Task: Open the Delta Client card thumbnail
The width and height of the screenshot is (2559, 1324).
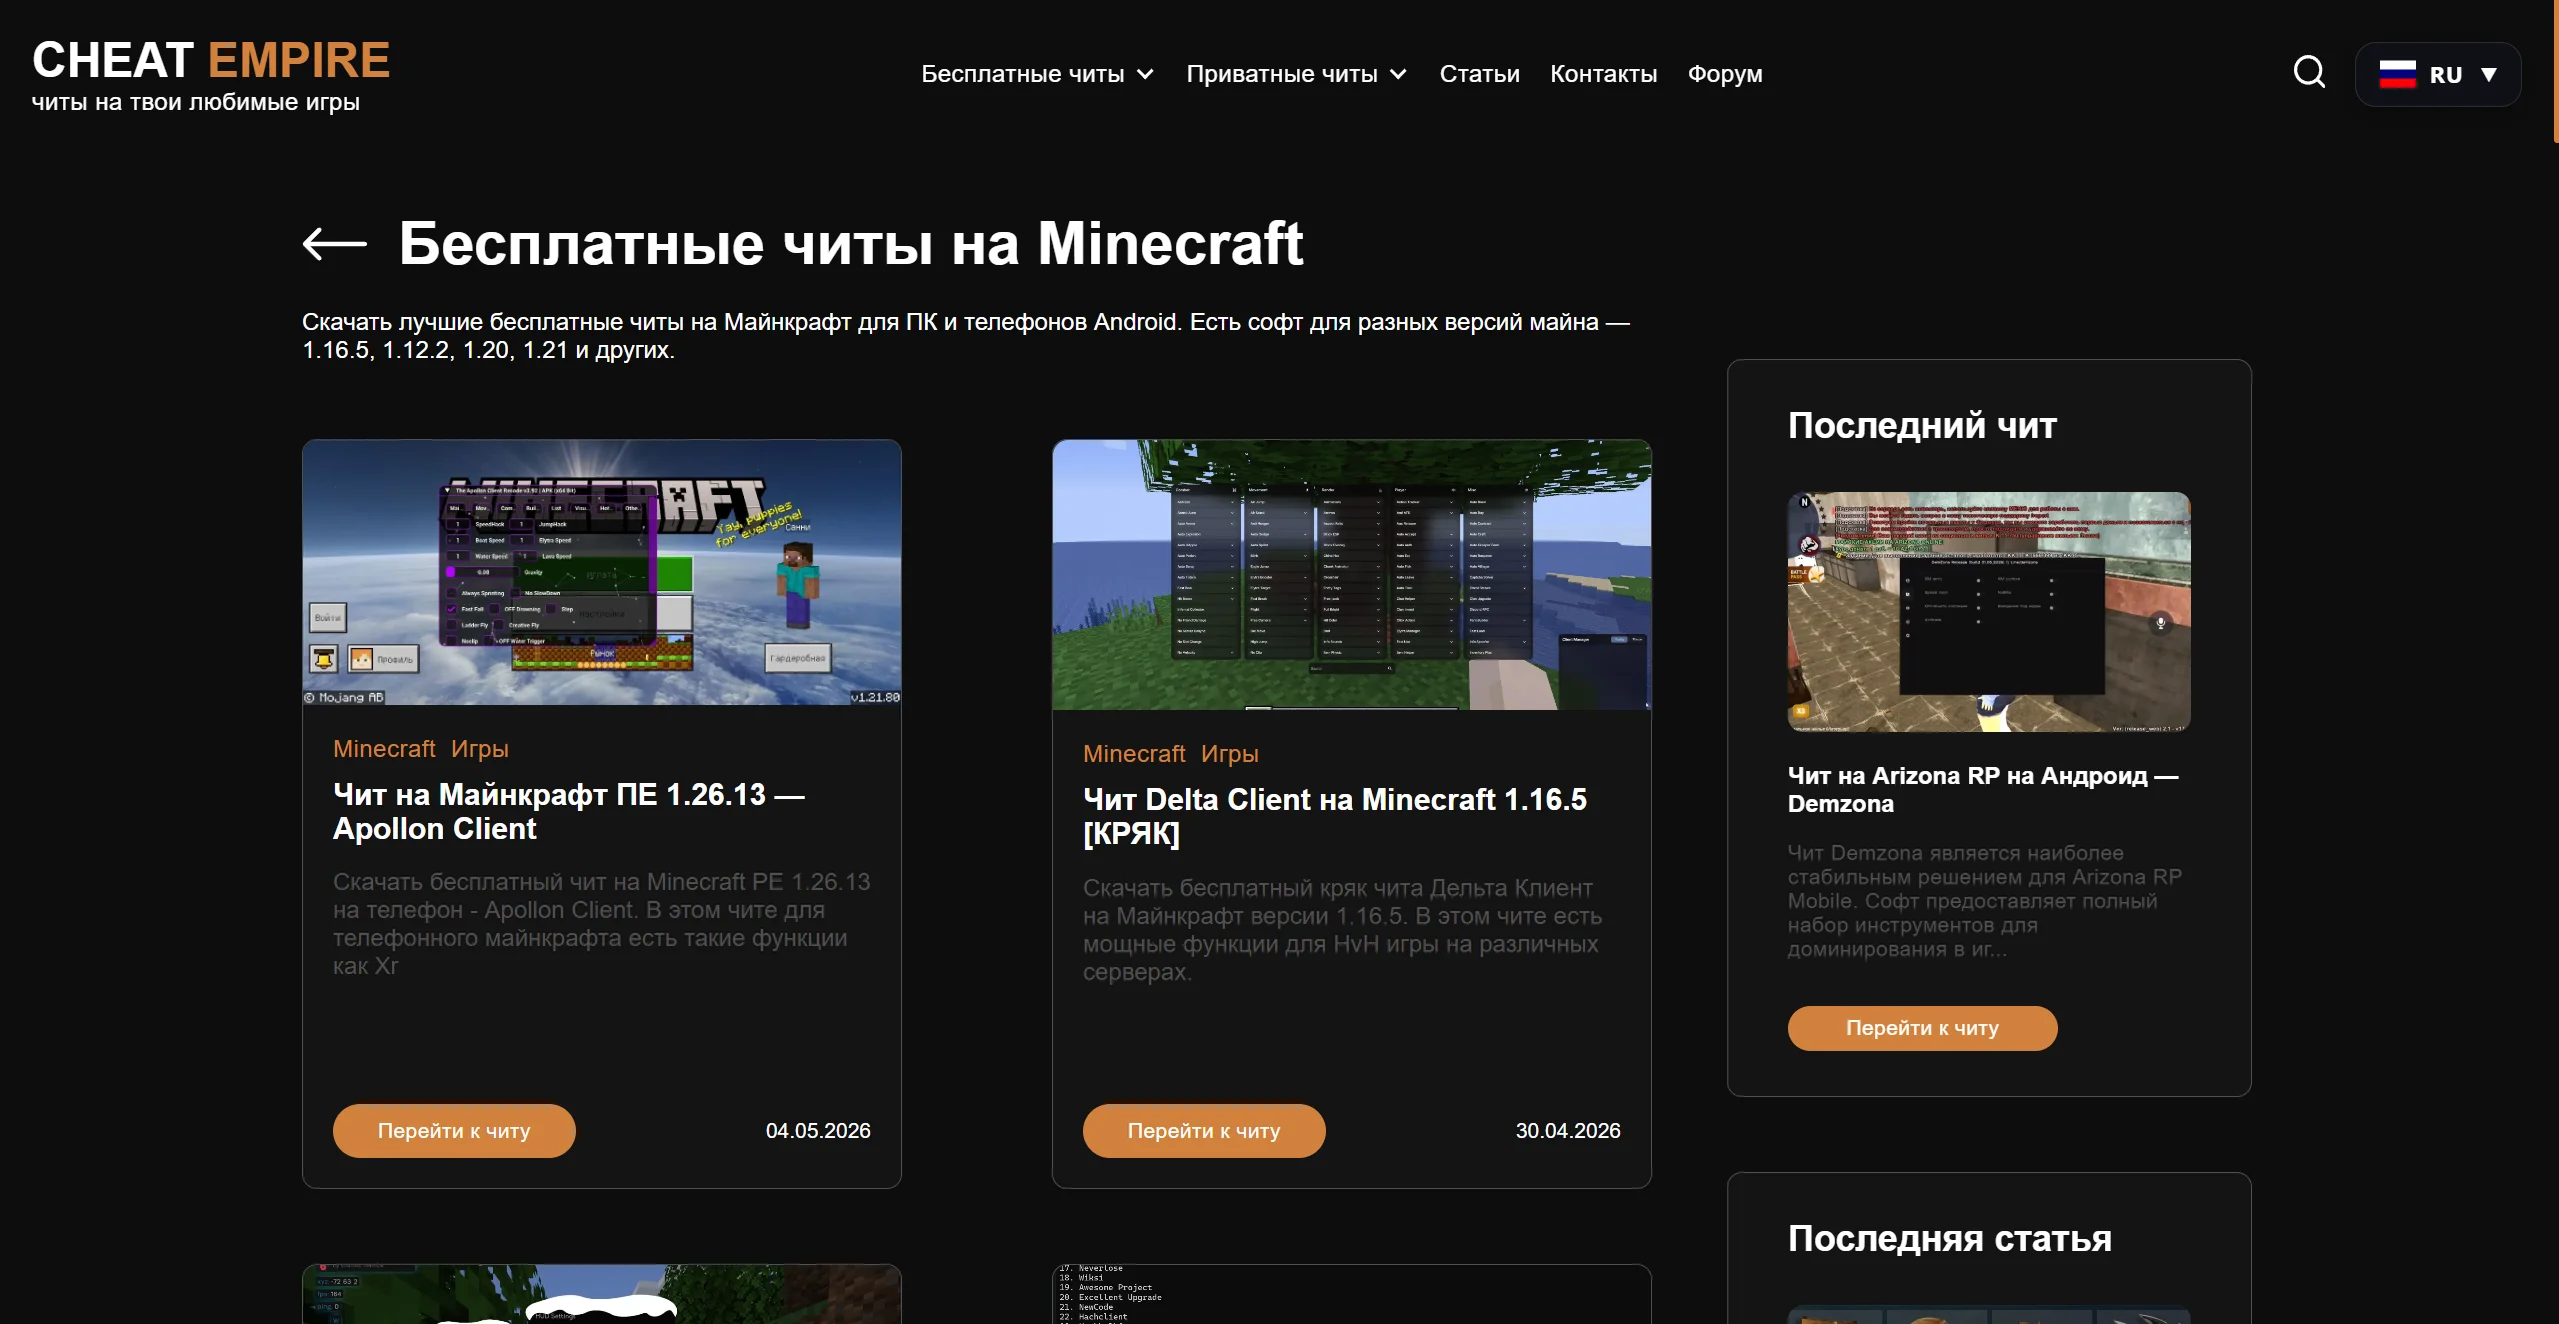Action: (1352, 575)
